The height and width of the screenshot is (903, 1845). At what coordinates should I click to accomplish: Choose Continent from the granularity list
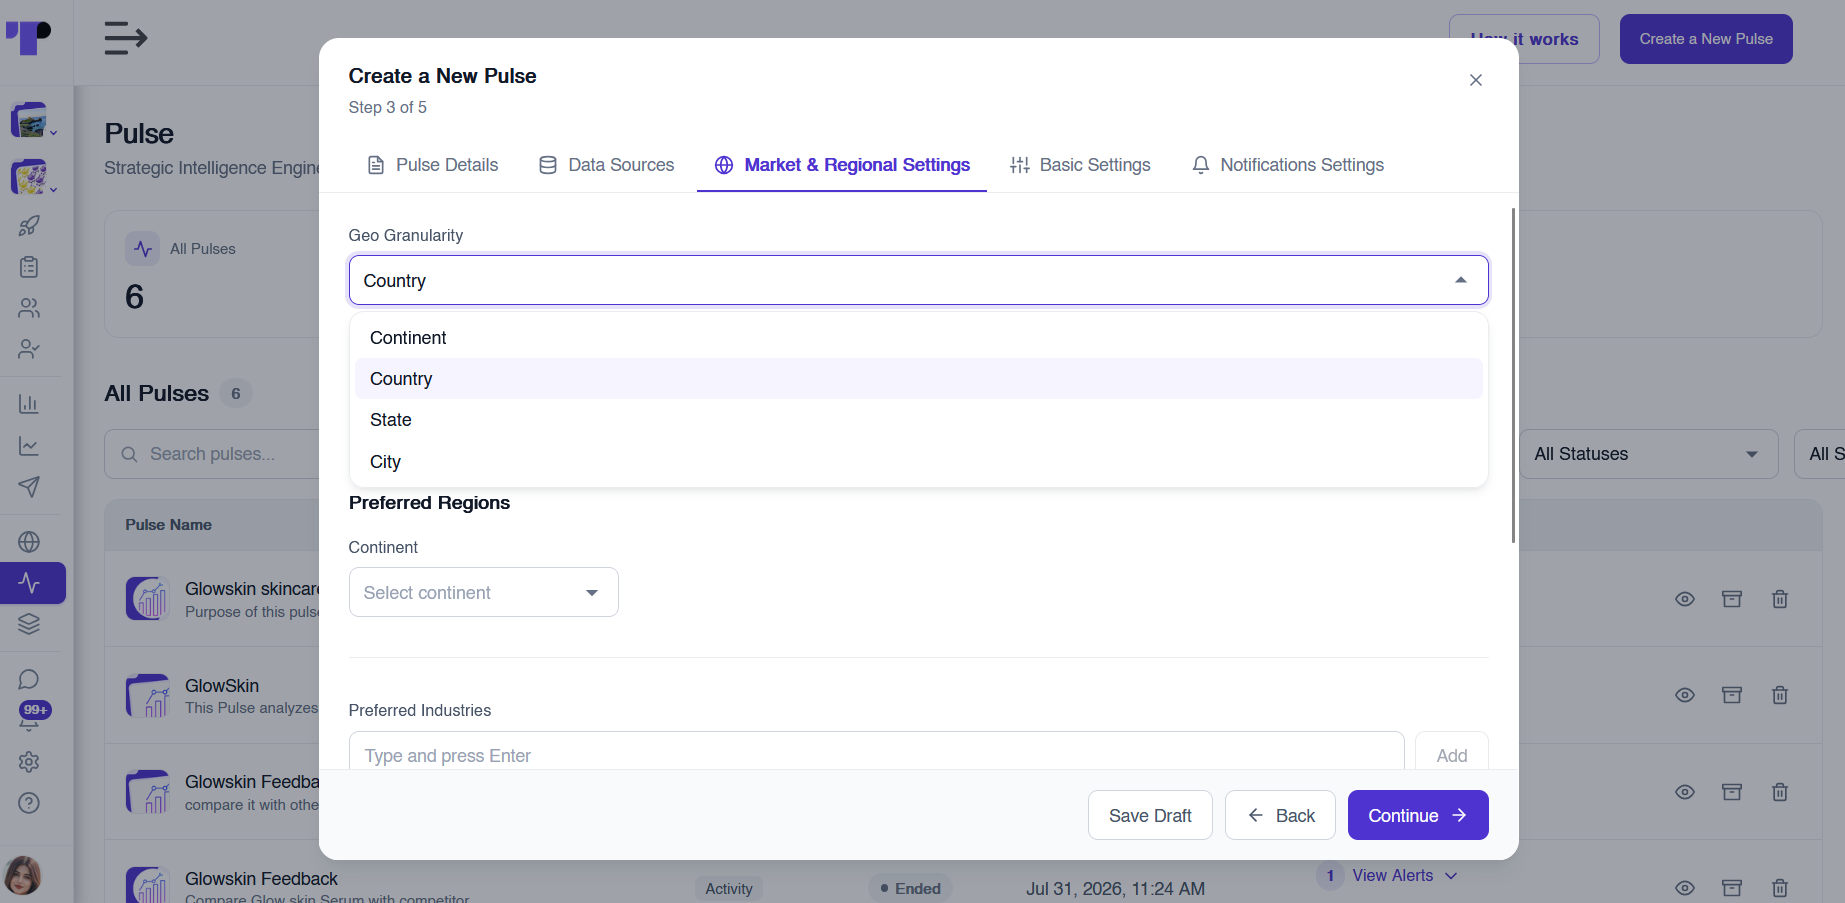tap(918, 338)
